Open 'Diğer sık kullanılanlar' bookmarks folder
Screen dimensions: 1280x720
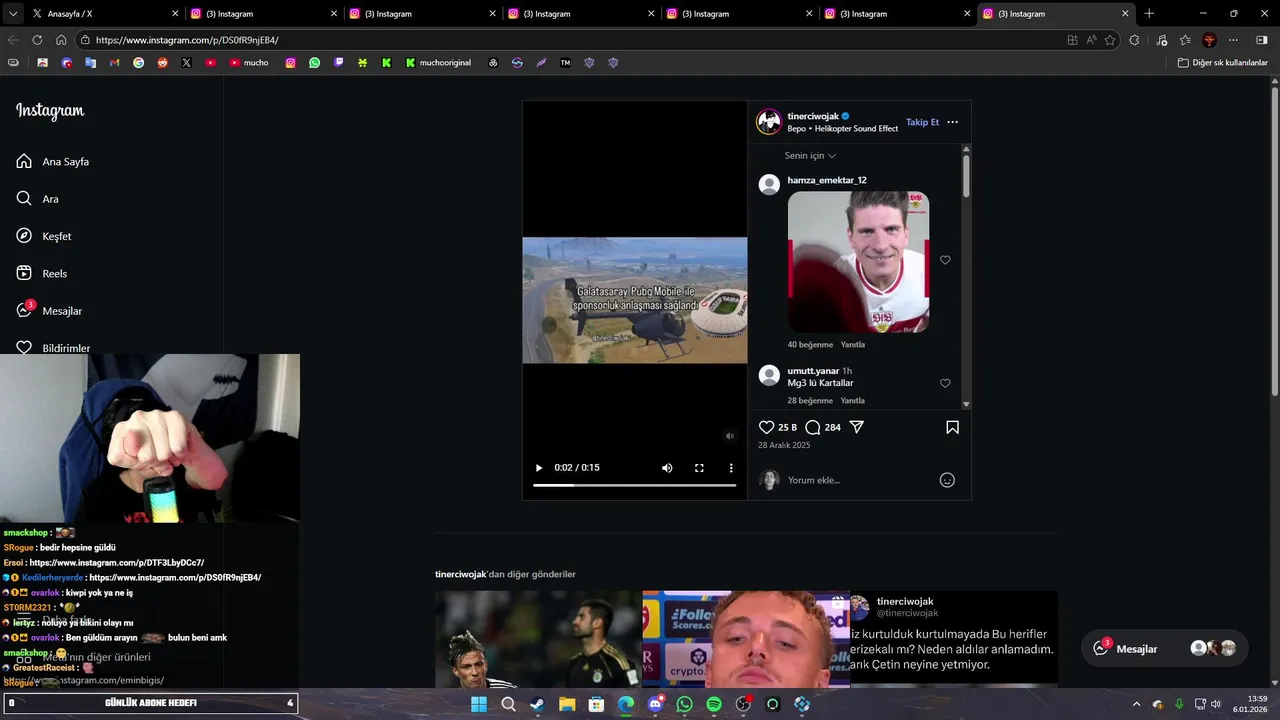click(x=1222, y=62)
